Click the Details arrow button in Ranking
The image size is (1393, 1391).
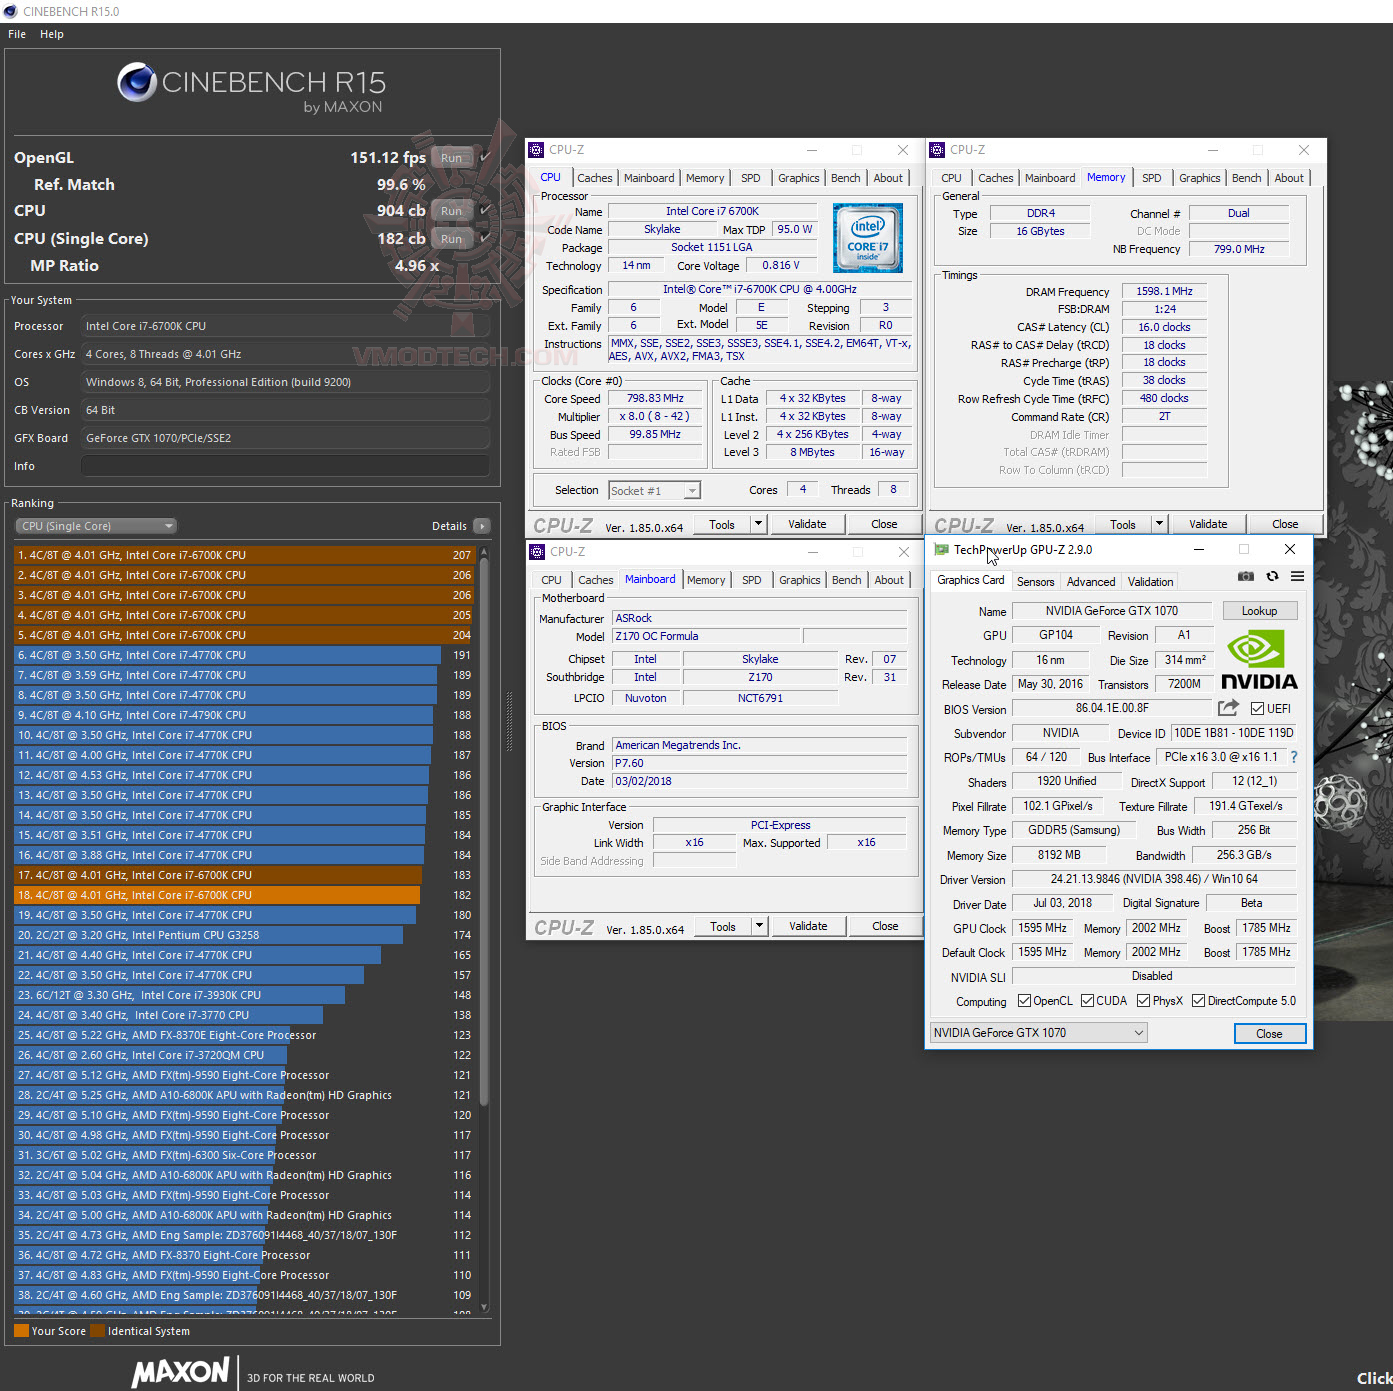point(482,526)
